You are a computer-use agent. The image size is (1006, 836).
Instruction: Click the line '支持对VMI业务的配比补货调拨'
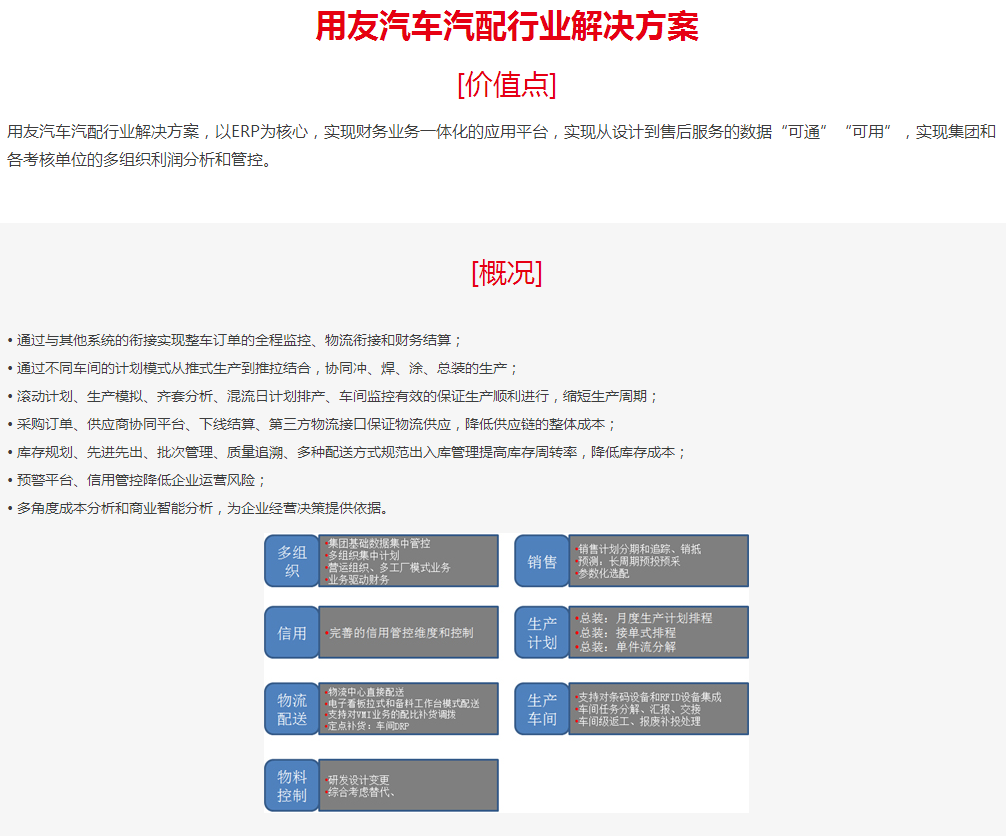[391, 715]
